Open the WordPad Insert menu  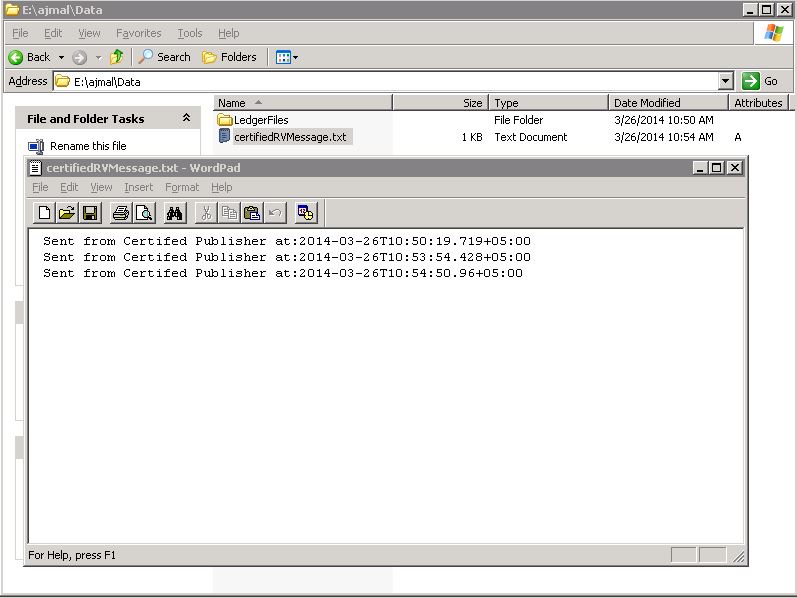pos(139,187)
